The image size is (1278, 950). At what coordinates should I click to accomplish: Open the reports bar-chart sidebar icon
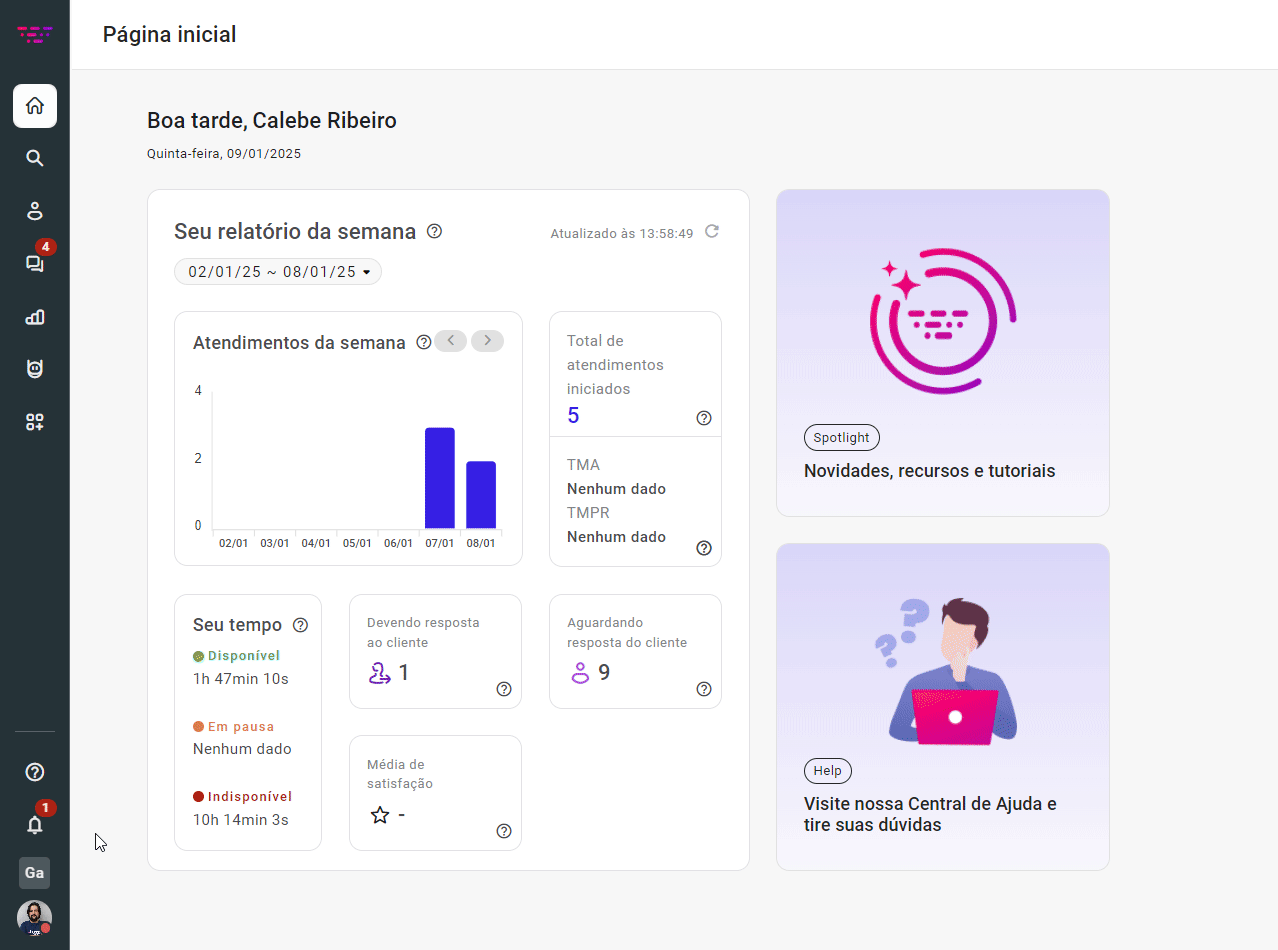coord(35,317)
